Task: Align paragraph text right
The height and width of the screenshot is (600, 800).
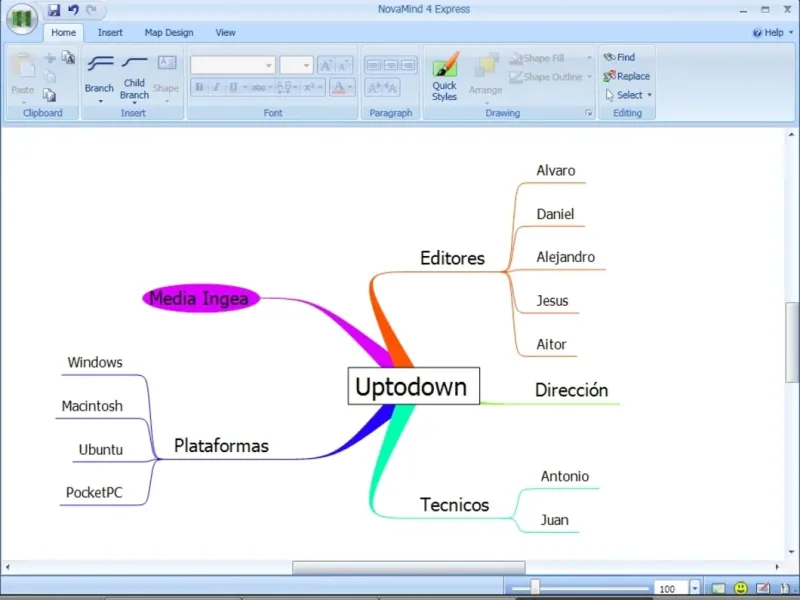Action: [x=408, y=65]
